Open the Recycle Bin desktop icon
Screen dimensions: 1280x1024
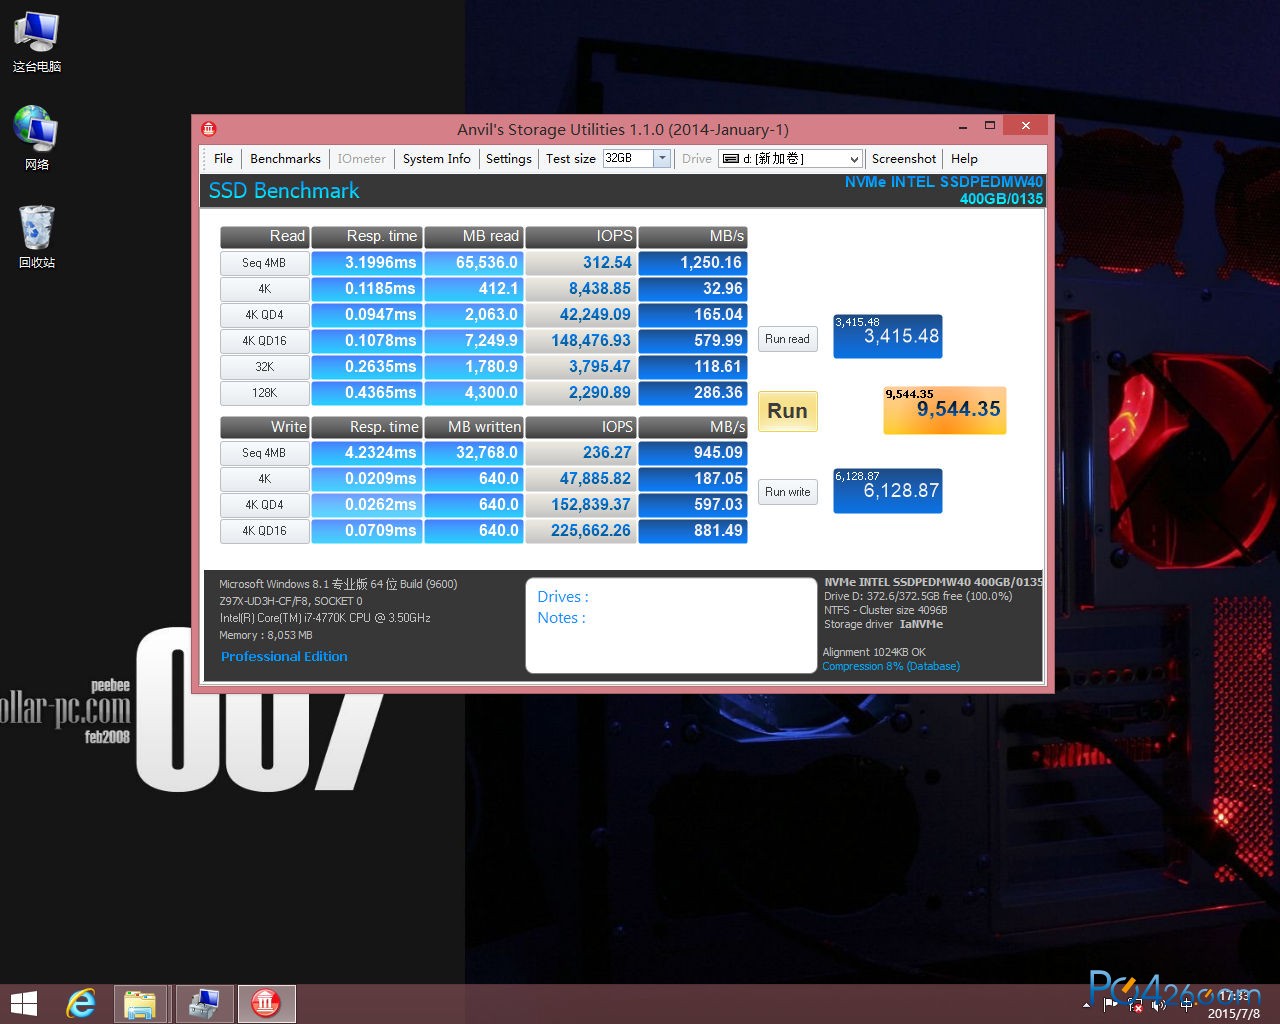(x=37, y=237)
